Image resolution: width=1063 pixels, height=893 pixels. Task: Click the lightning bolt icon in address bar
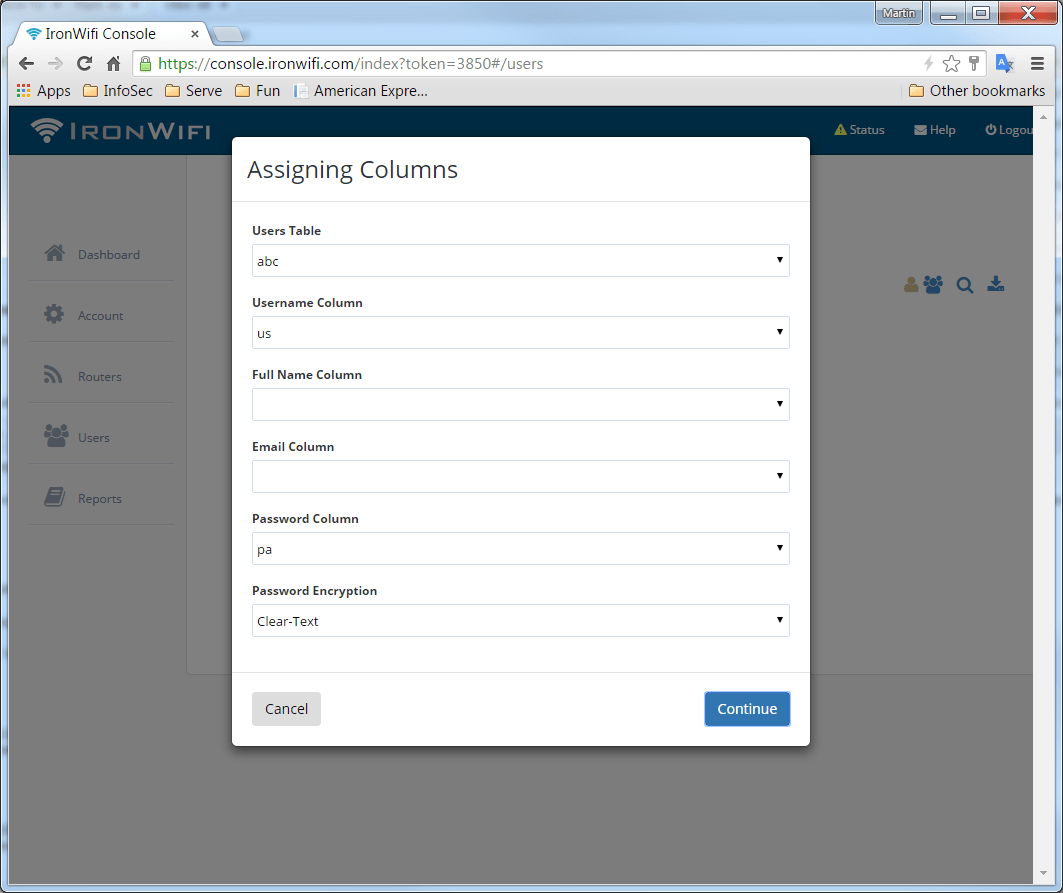click(929, 64)
